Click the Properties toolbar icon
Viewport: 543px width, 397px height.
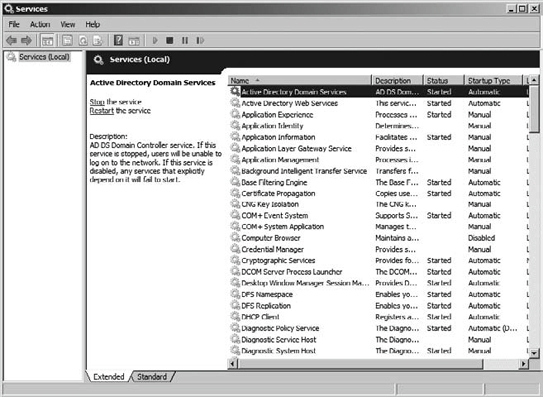point(67,41)
